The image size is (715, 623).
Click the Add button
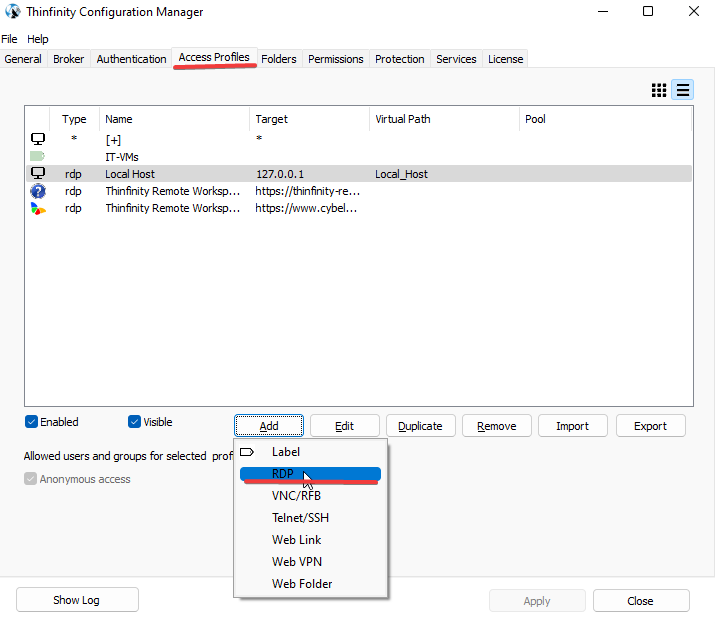(x=269, y=426)
